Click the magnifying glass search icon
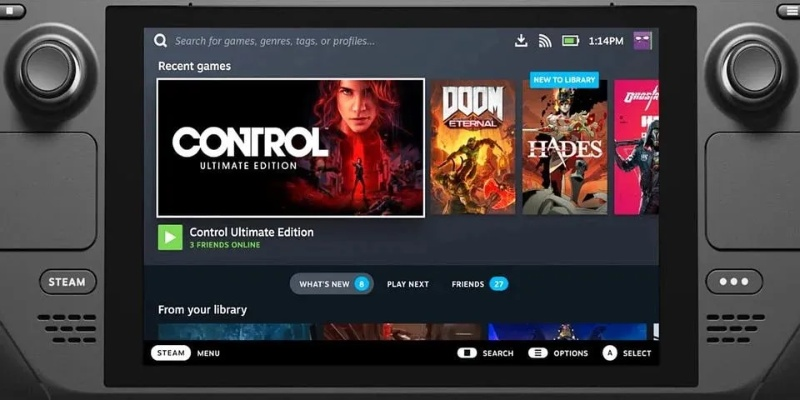The height and width of the screenshot is (400, 800). (x=160, y=41)
